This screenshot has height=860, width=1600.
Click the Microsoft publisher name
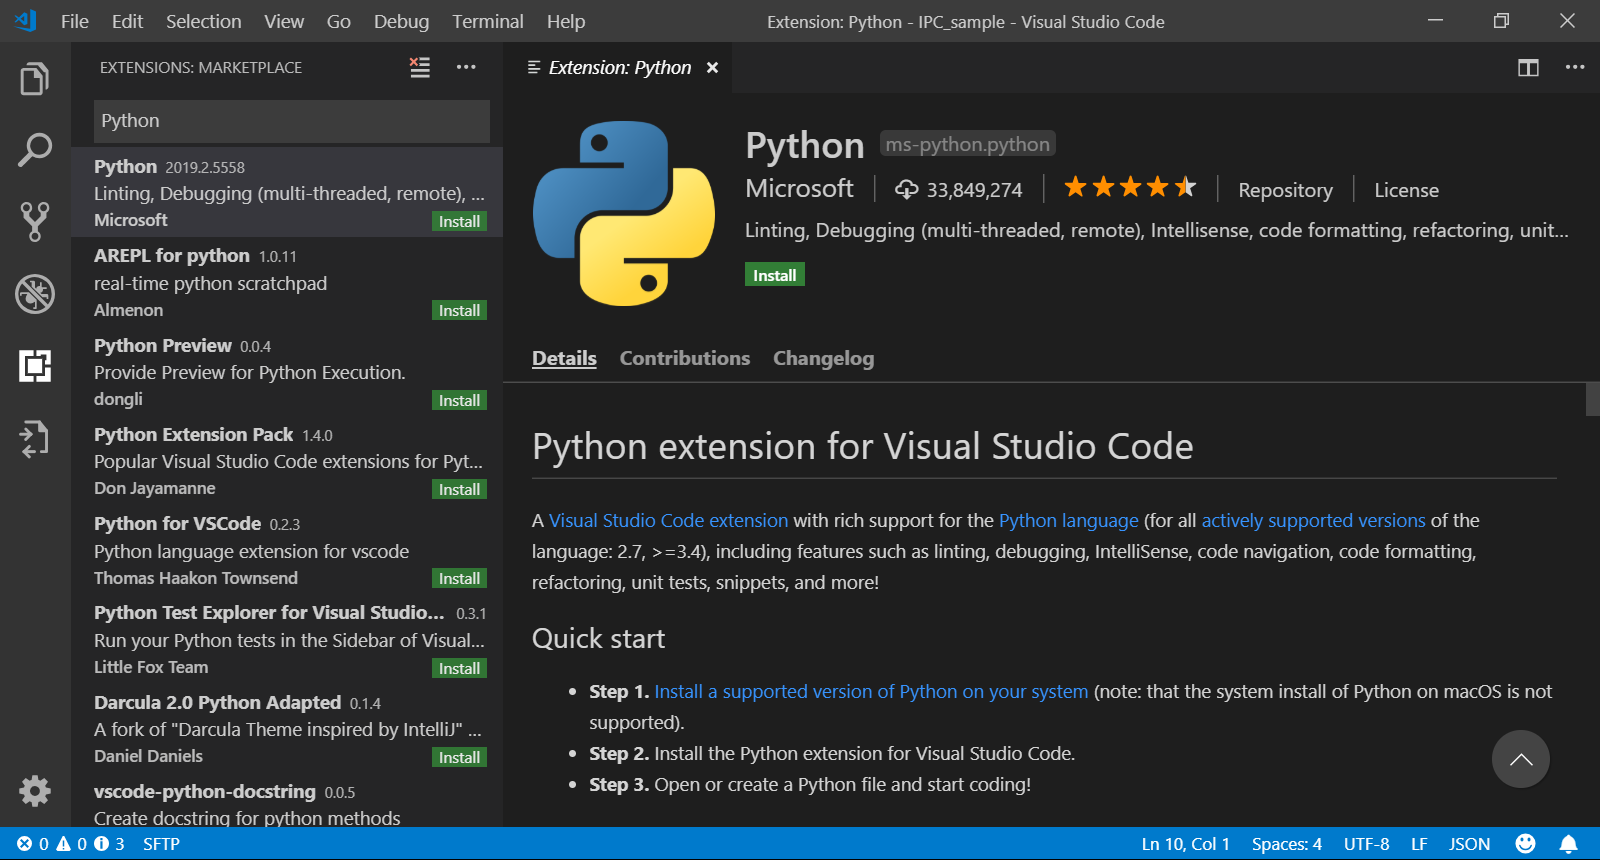click(799, 188)
